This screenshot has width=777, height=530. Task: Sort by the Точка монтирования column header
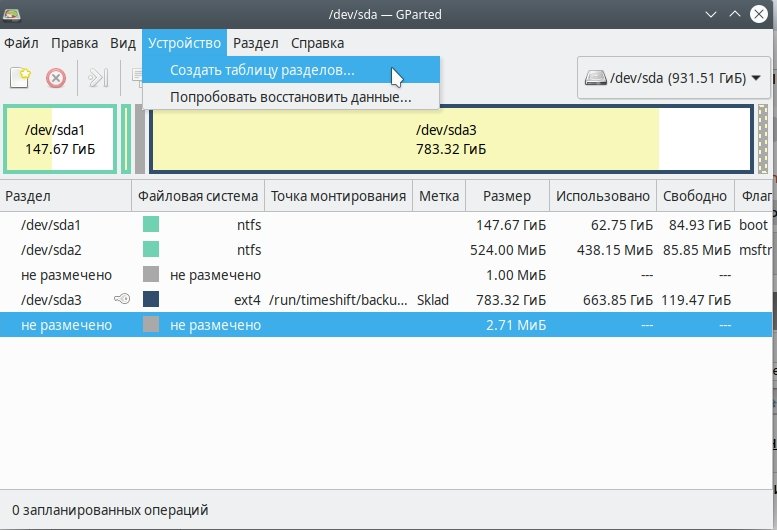click(338, 196)
